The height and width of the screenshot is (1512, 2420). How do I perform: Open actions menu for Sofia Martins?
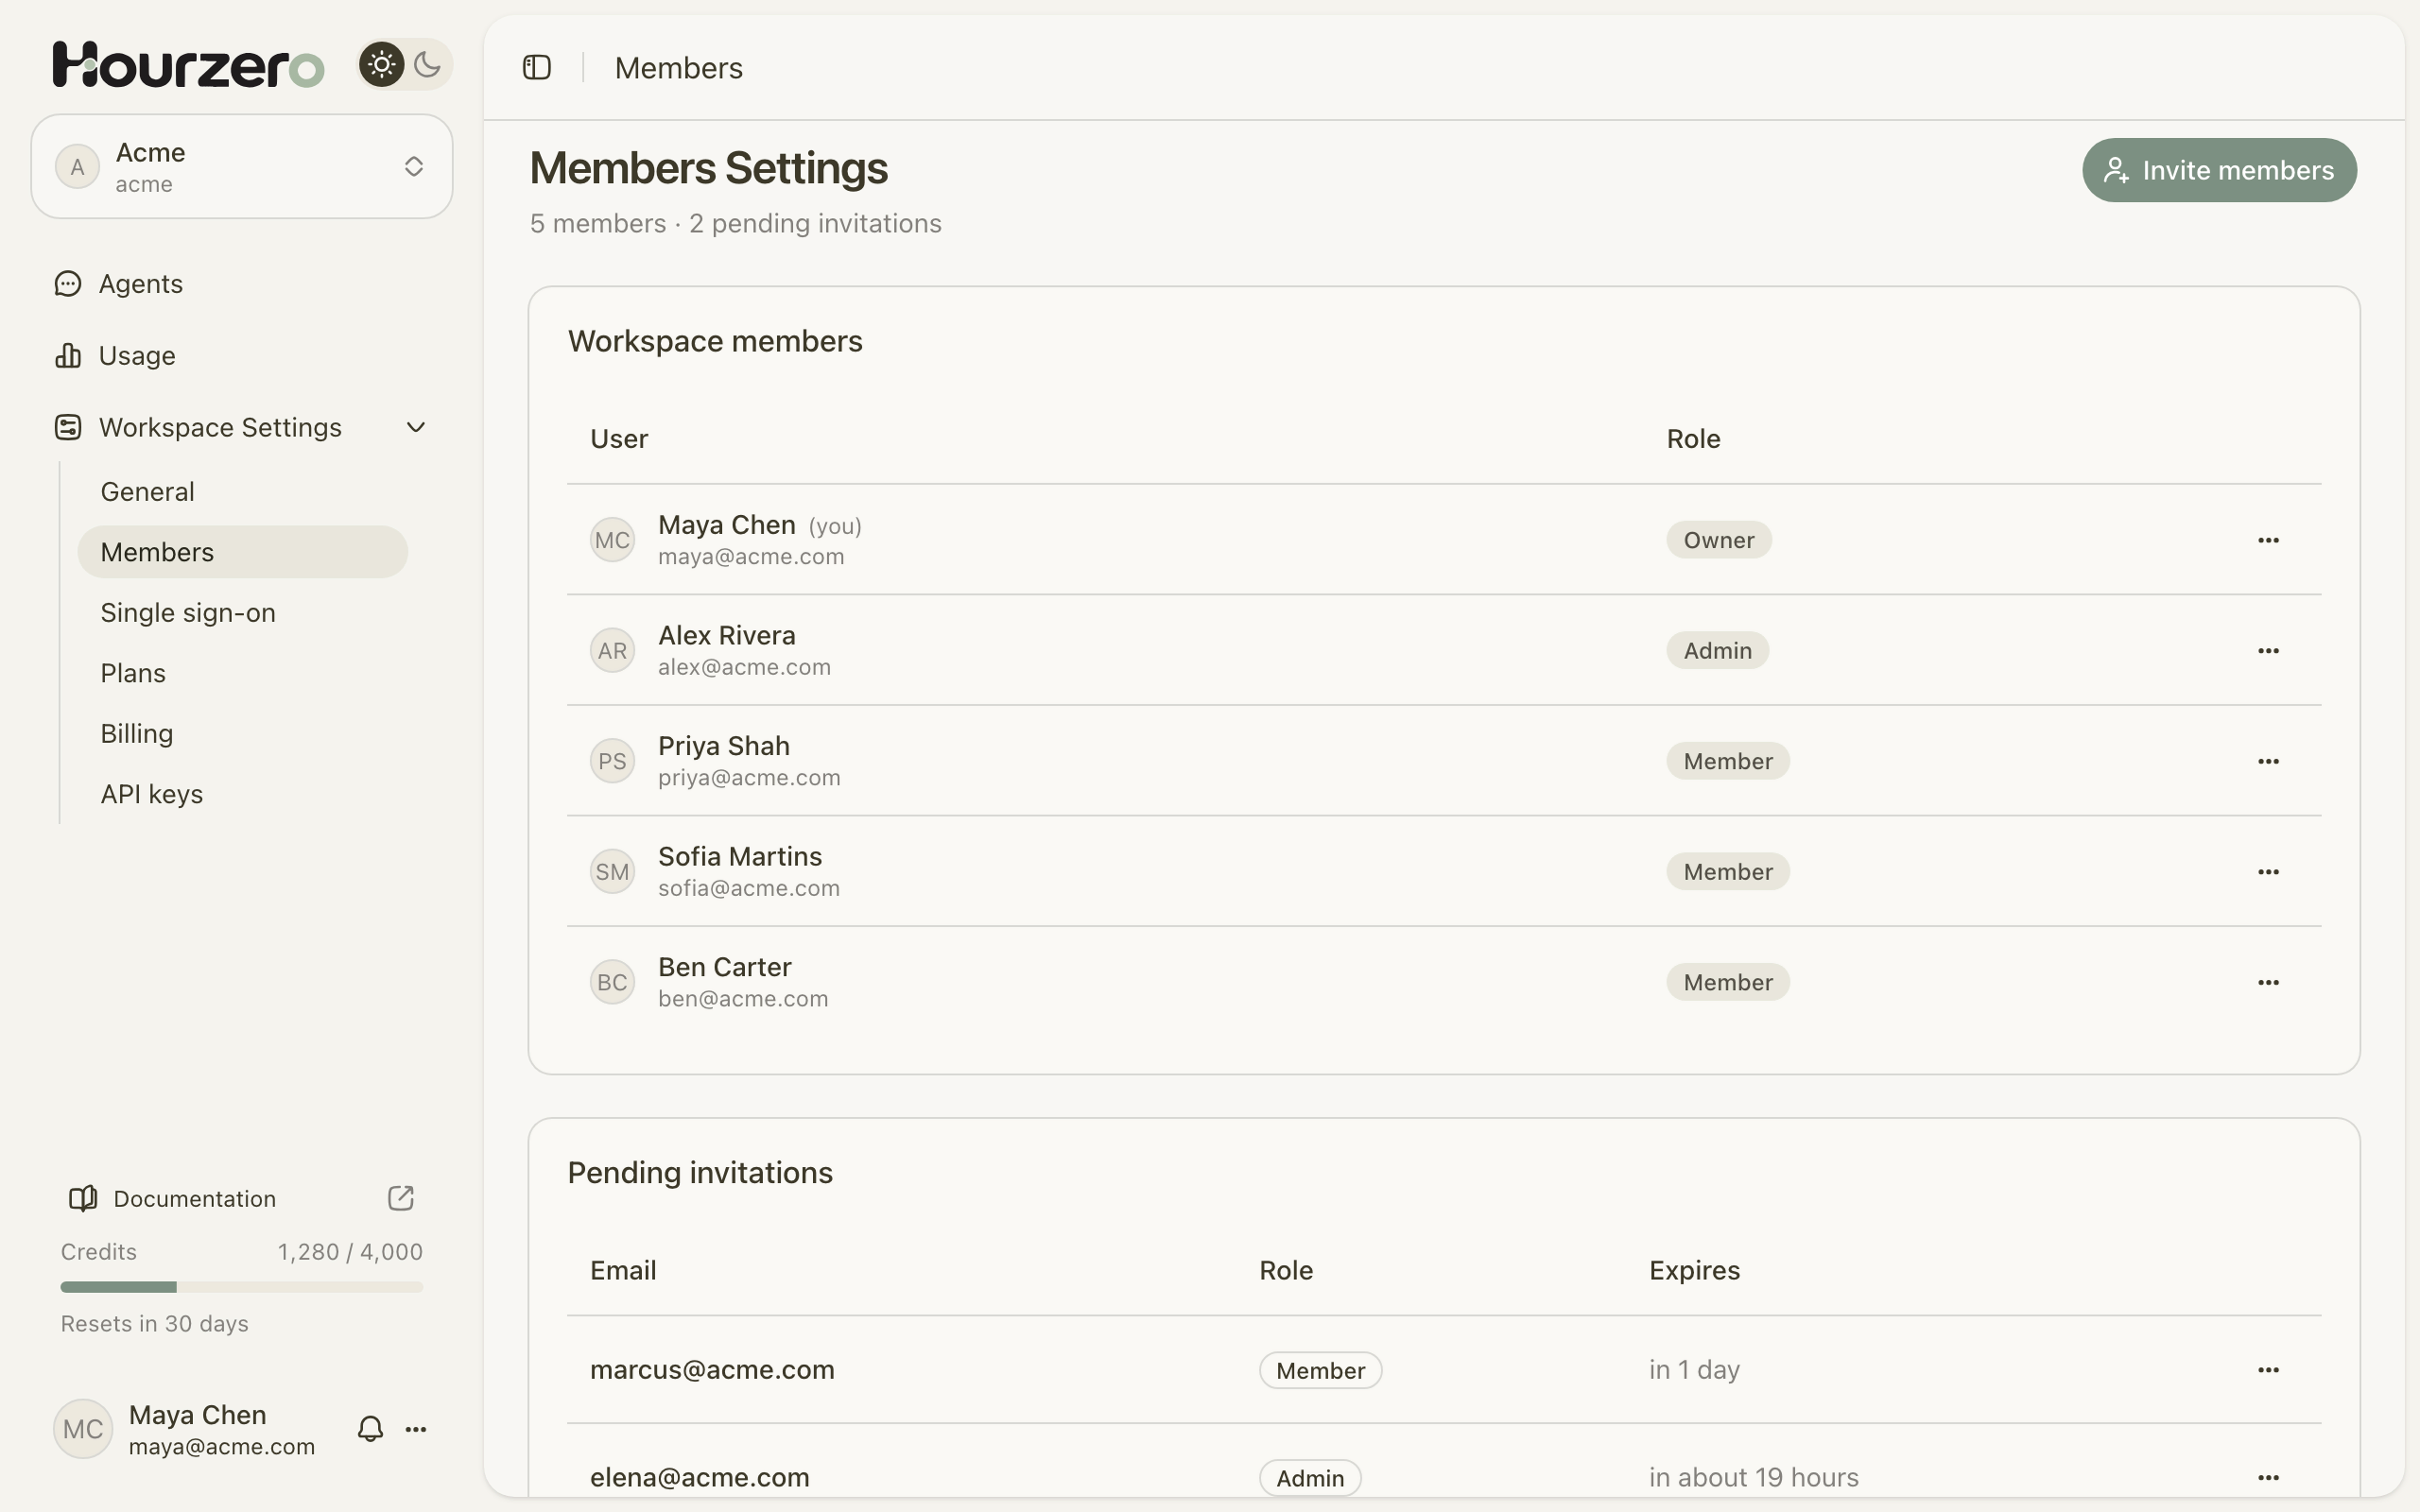coord(2268,872)
